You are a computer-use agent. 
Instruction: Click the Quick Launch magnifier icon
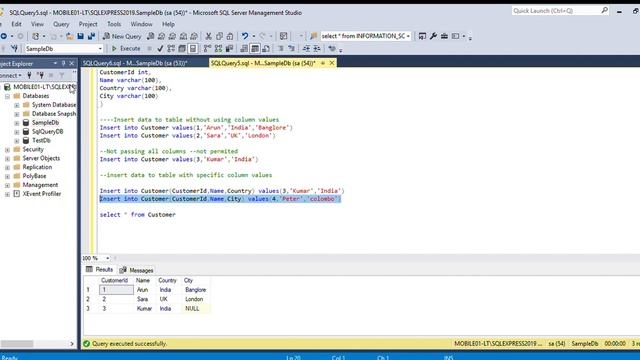click(x=604, y=11)
